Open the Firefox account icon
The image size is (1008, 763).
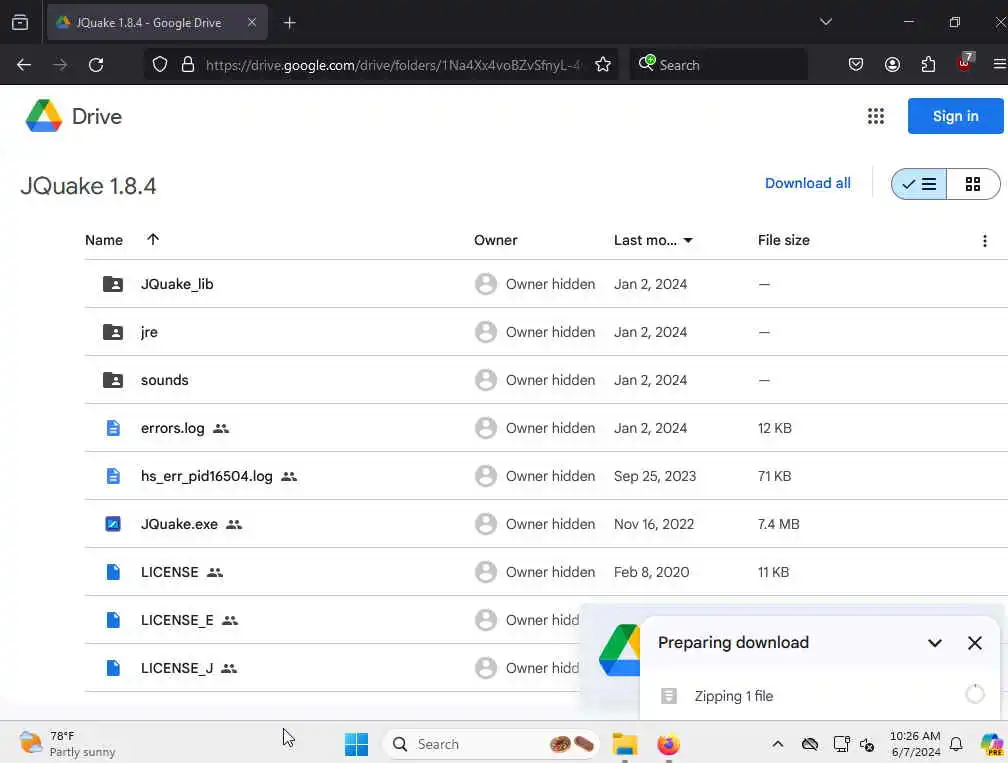coord(892,64)
